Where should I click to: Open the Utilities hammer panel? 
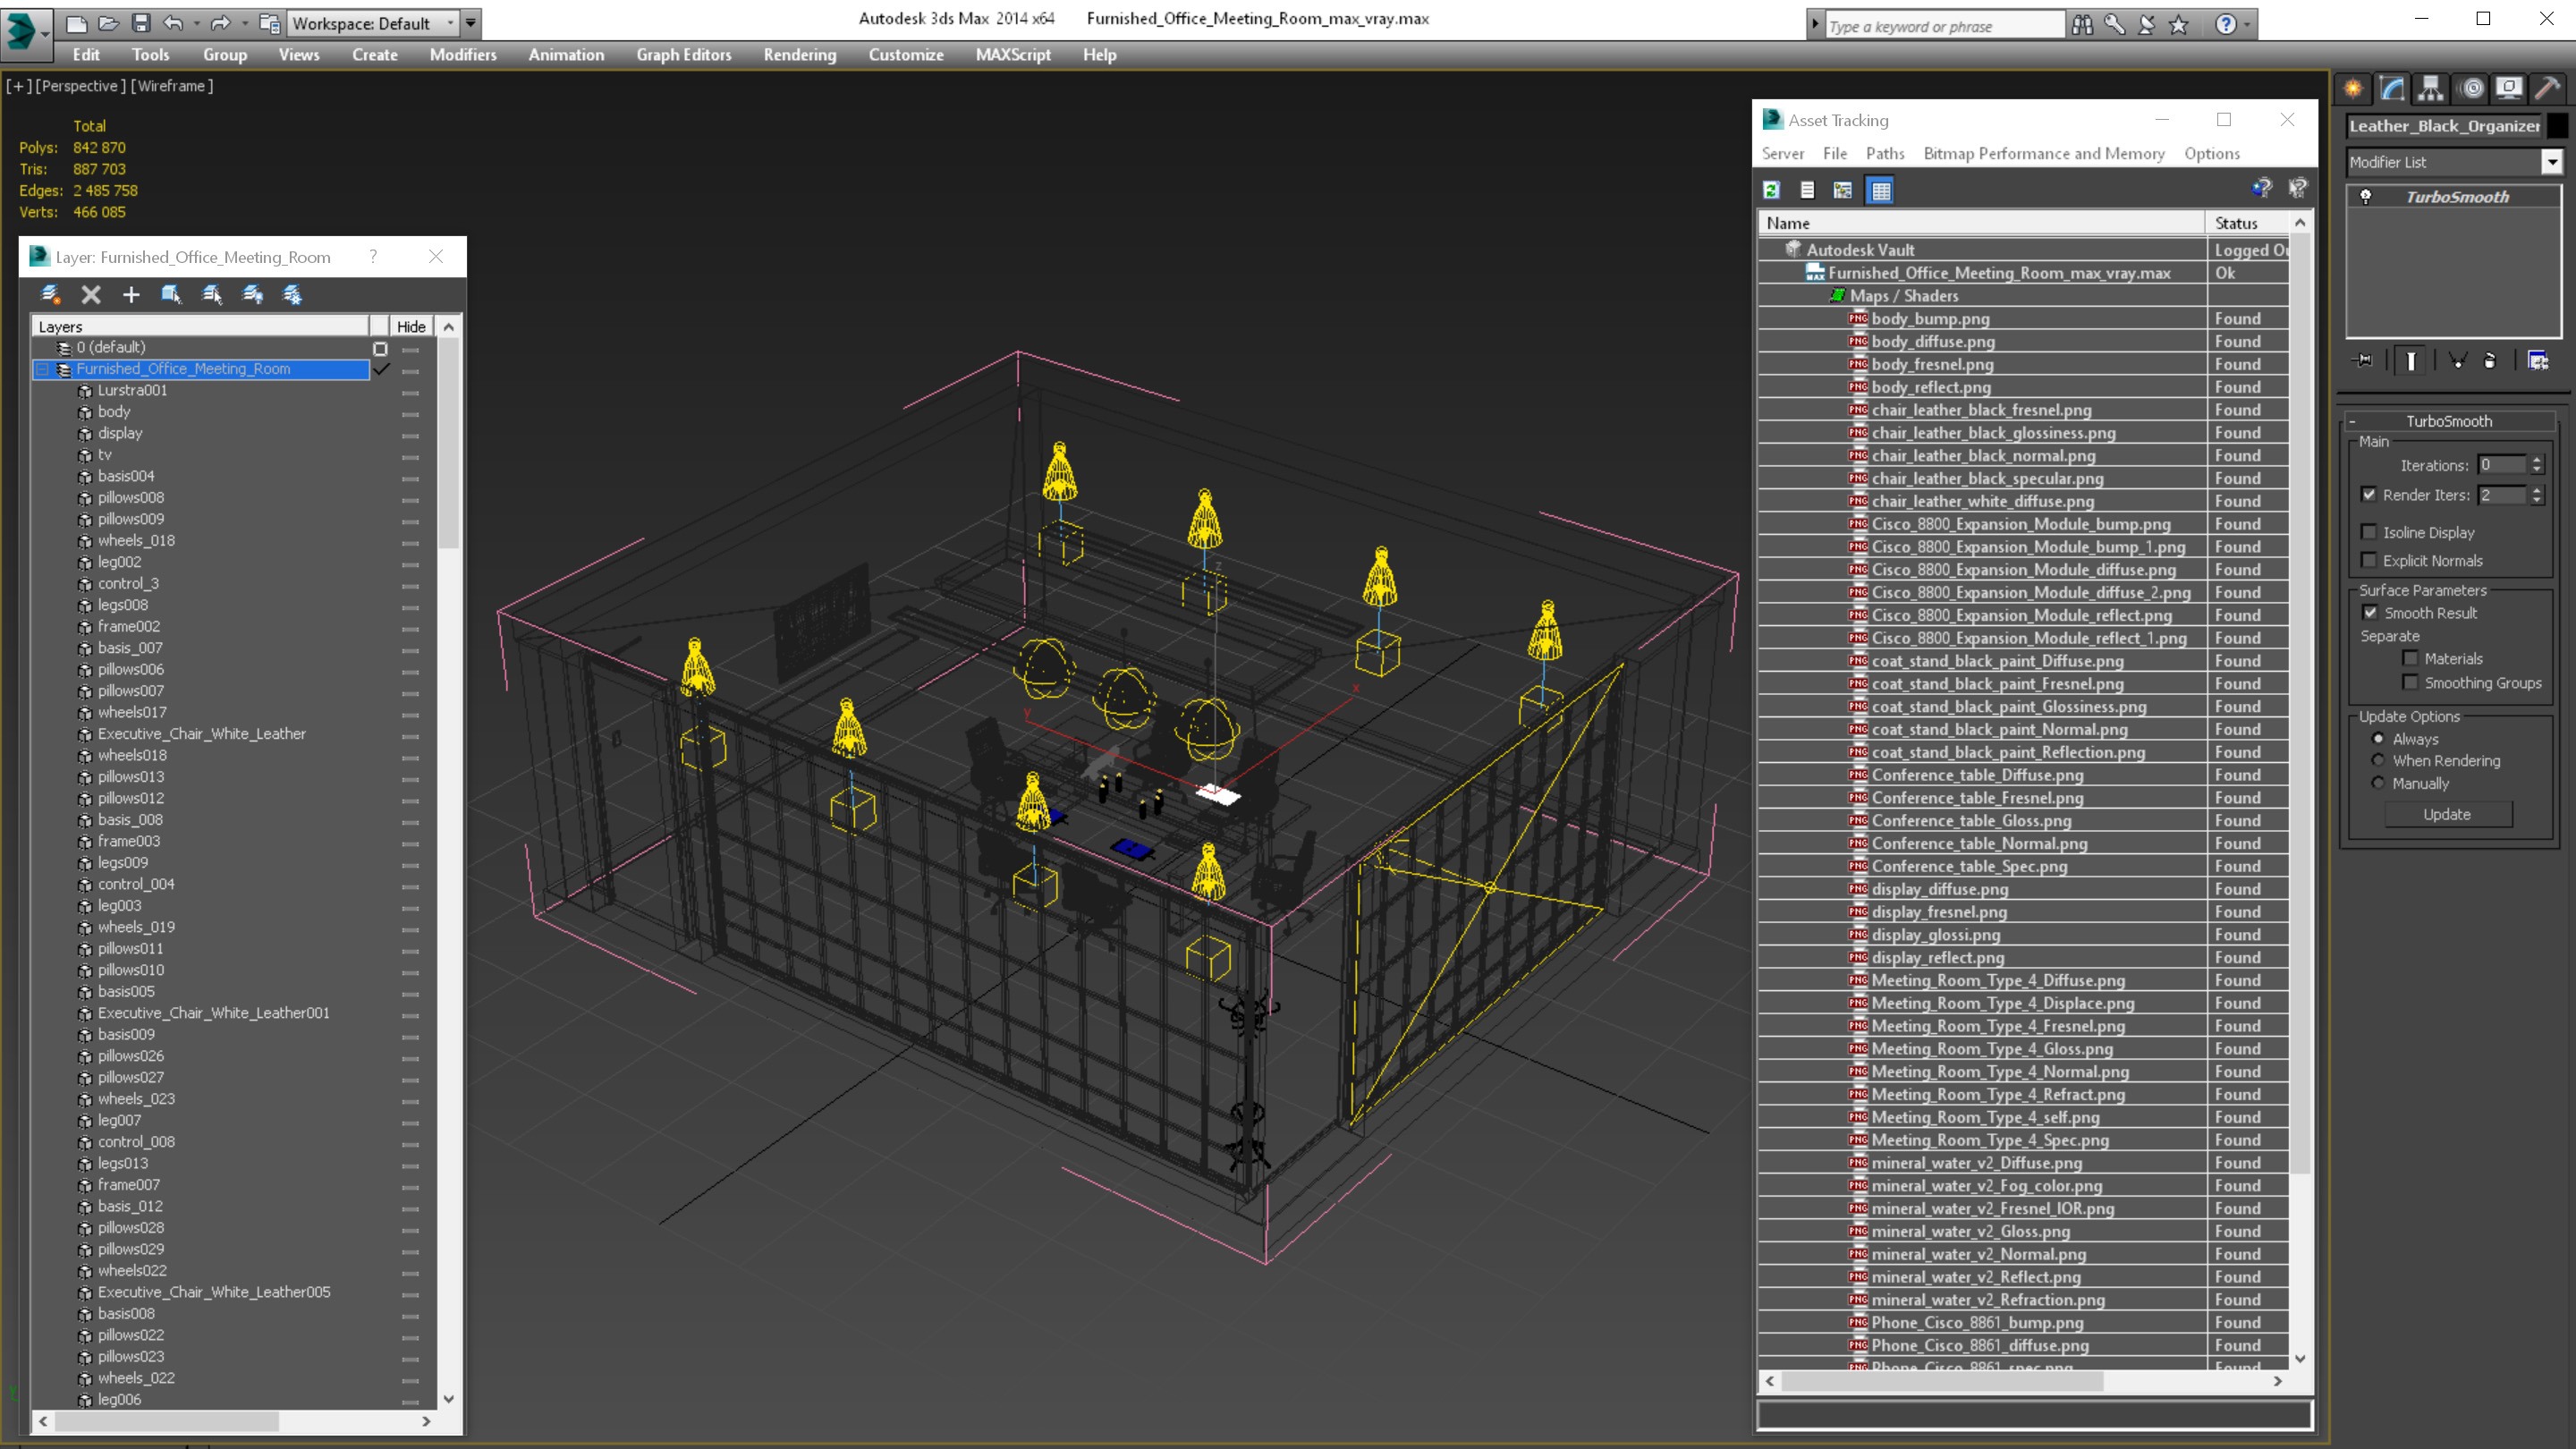pos(2548,89)
